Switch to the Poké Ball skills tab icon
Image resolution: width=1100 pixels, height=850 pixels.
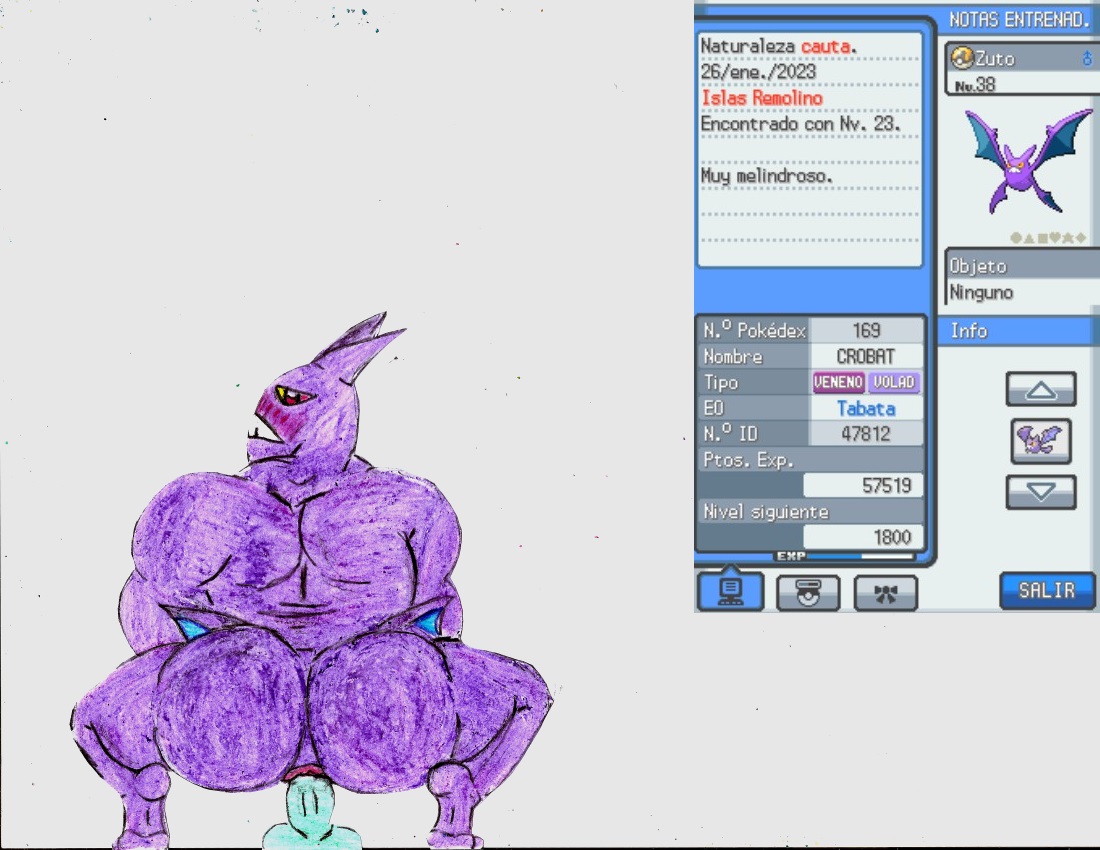808,593
